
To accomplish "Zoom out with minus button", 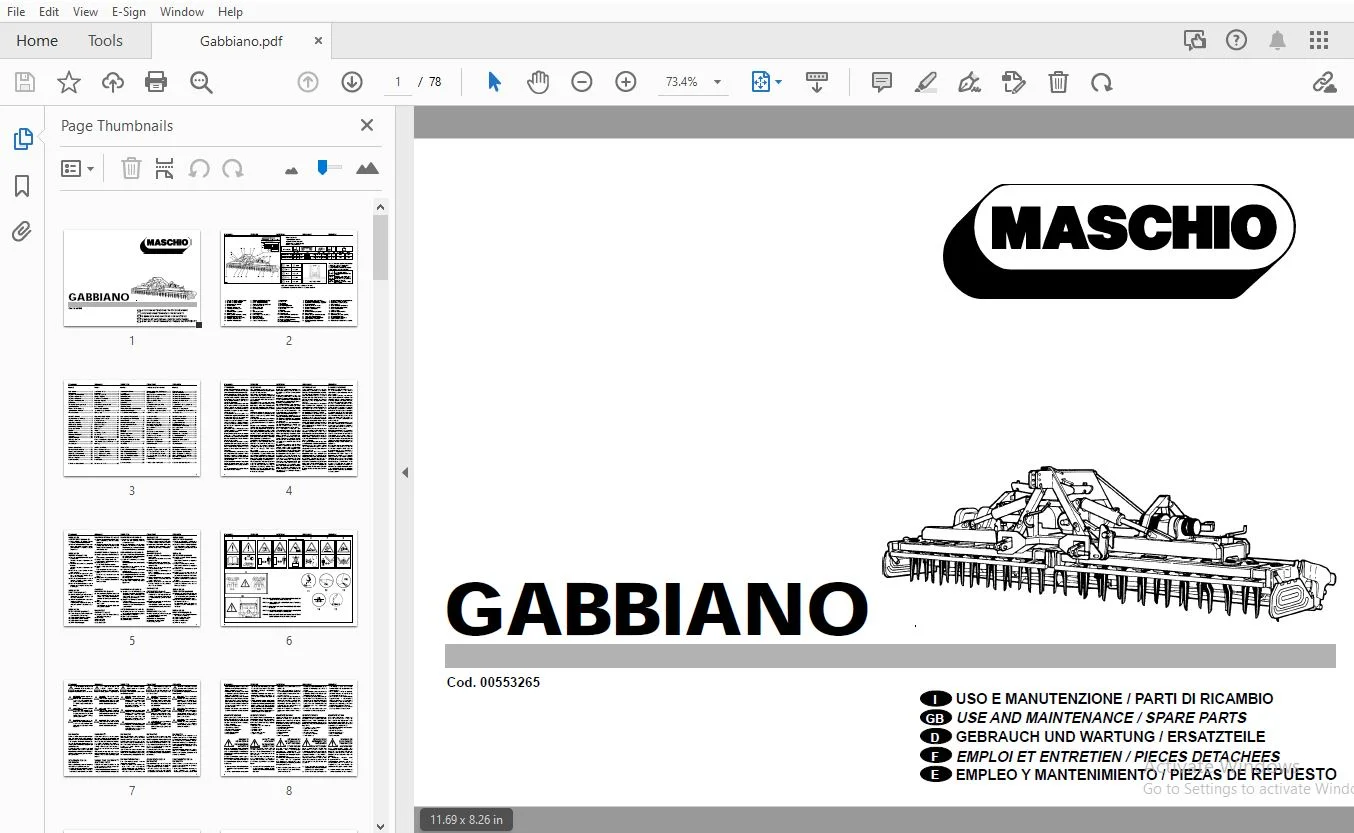I will coord(582,82).
